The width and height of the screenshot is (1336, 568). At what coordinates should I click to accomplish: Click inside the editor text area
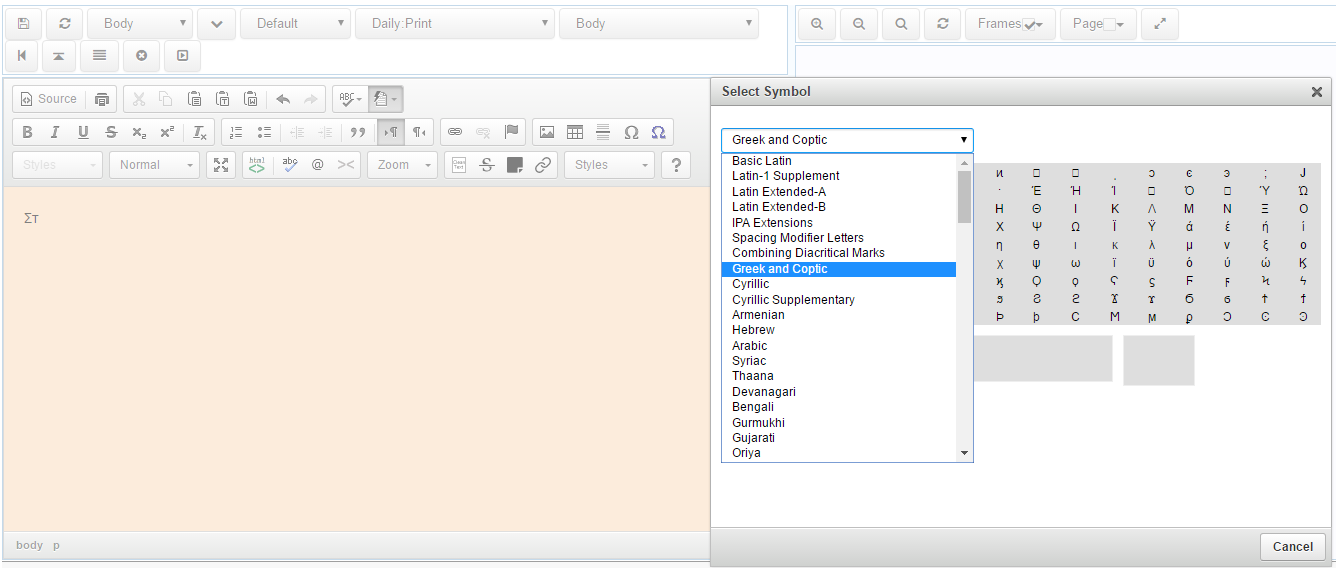click(x=356, y=358)
